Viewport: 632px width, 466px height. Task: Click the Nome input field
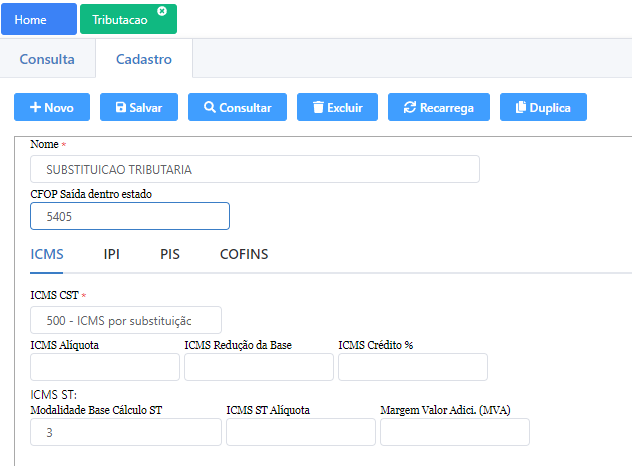tap(255, 169)
